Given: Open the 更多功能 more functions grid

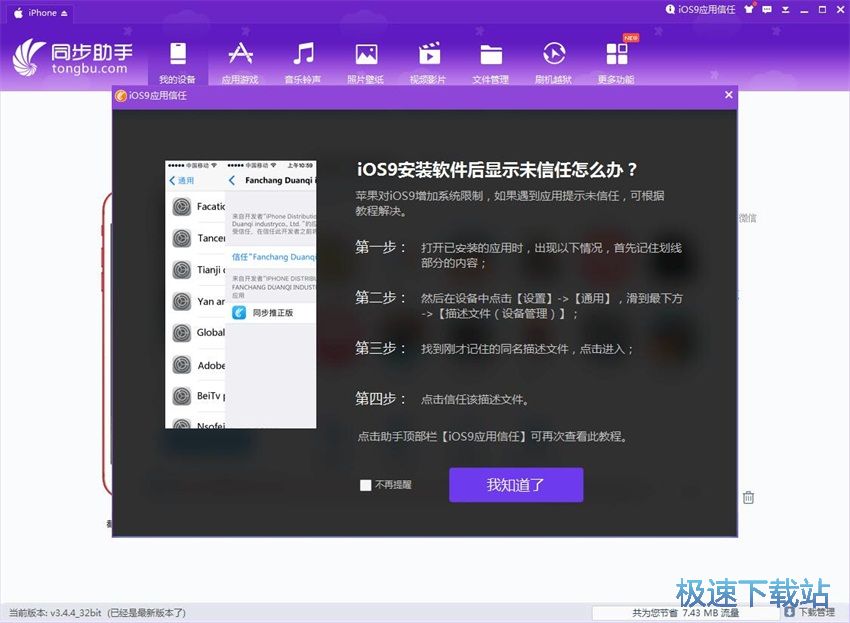Looking at the screenshot, I should pyautogui.click(x=616, y=62).
